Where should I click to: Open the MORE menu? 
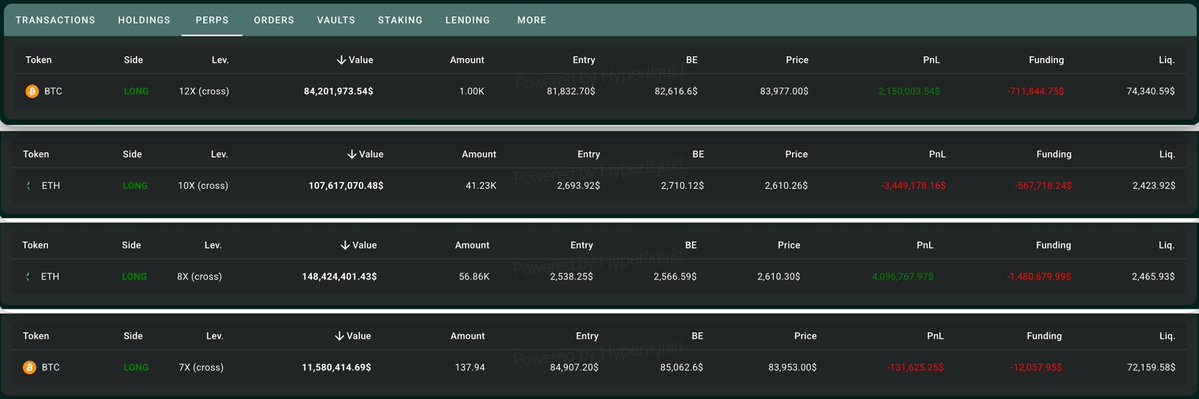531,21
